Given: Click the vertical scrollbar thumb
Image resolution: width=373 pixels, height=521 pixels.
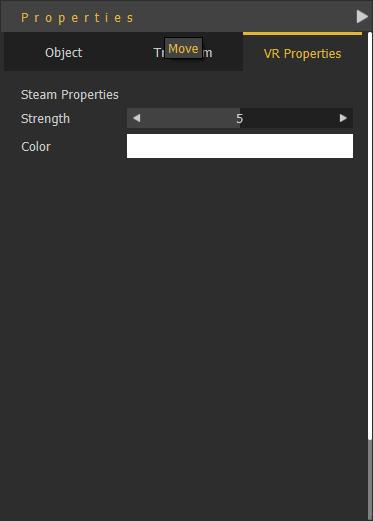Looking at the screenshot, I should (369, 236).
